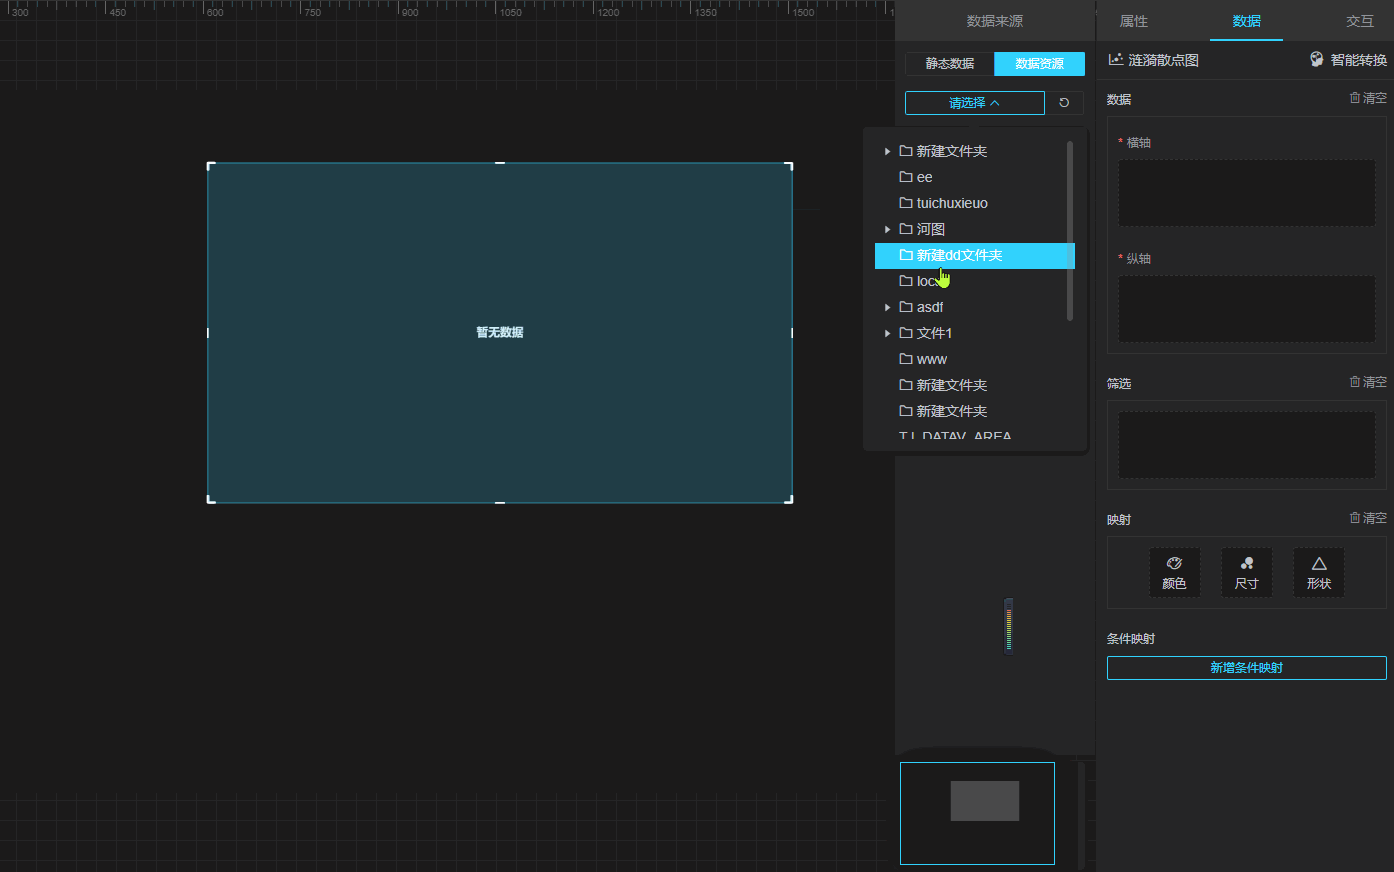Open the 数据 tab
Image resolution: width=1394 pixels, height=872 pixels.
pos(1246,21)
